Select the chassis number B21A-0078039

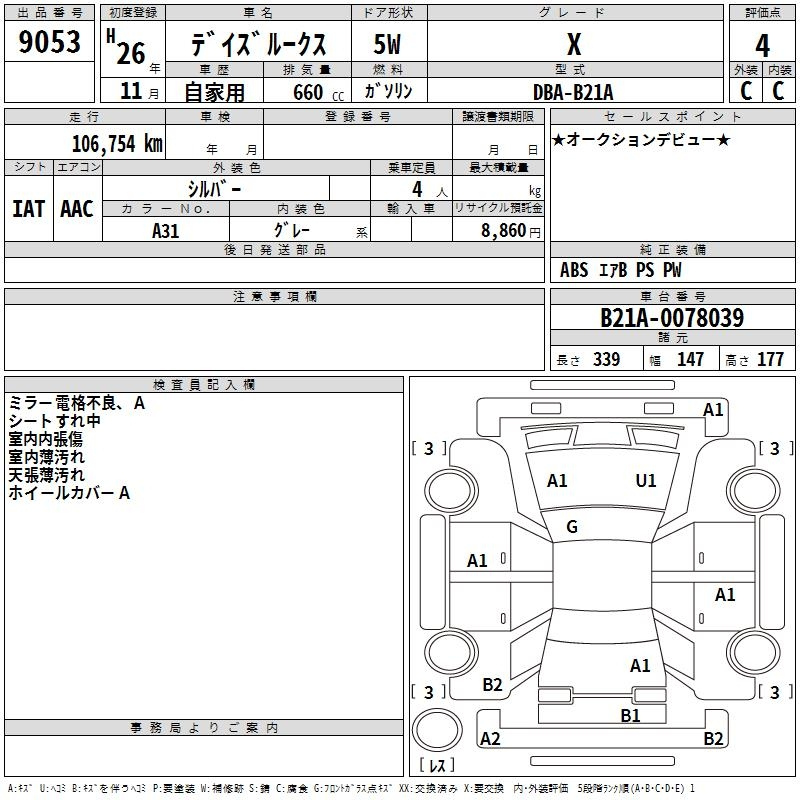[671, 318]
